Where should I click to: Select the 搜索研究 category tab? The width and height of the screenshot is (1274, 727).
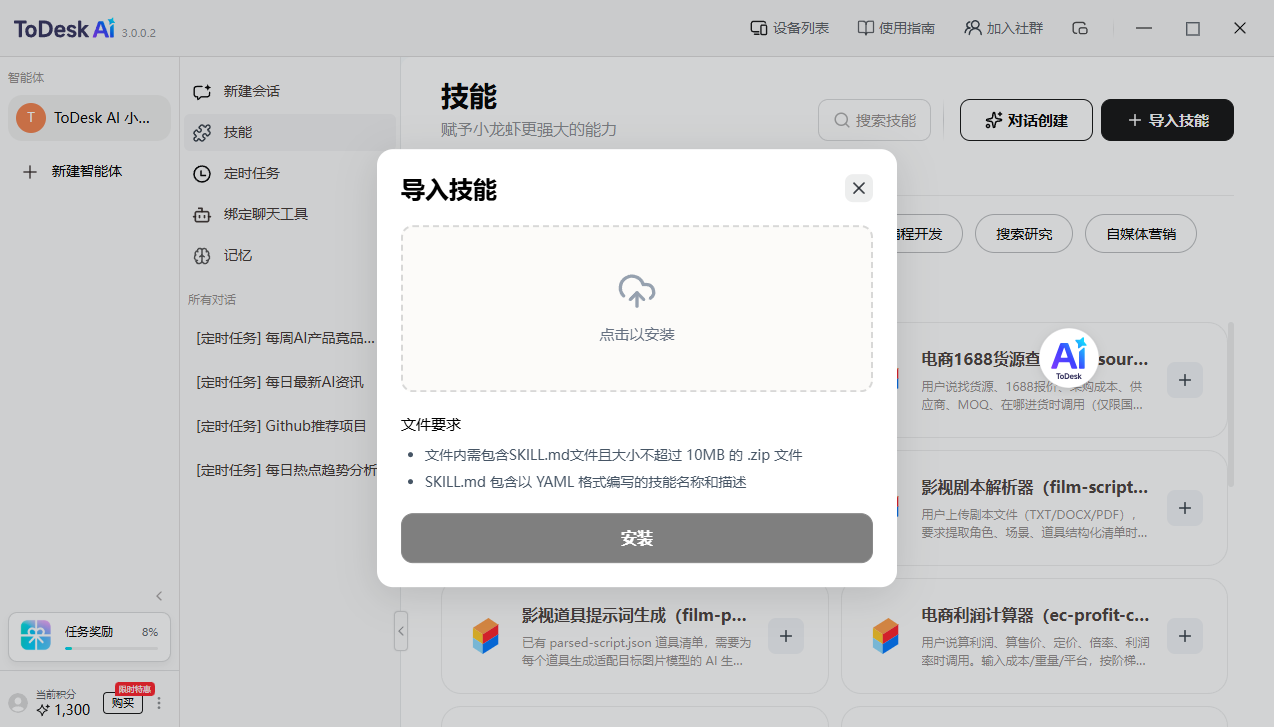point(1024,234)
